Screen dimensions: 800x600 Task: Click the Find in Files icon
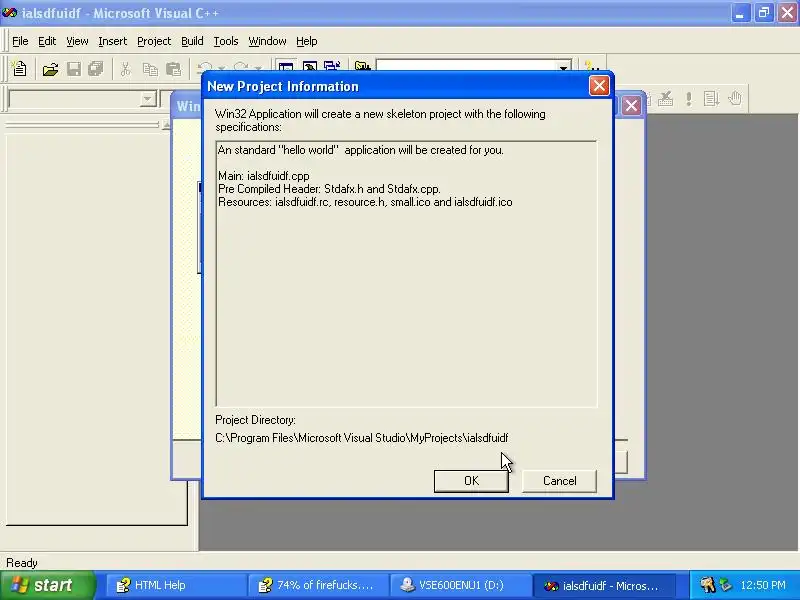362,66
